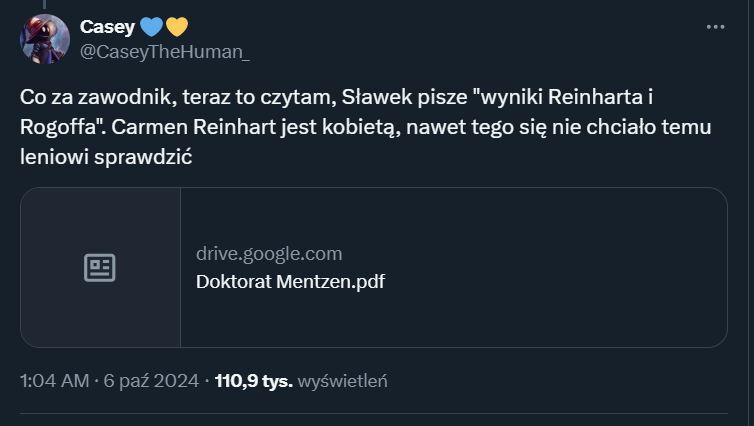Open the @CaseyTheHuman_ handle link
The width and height of the screenshot is (754, 426).
[164, 52]
